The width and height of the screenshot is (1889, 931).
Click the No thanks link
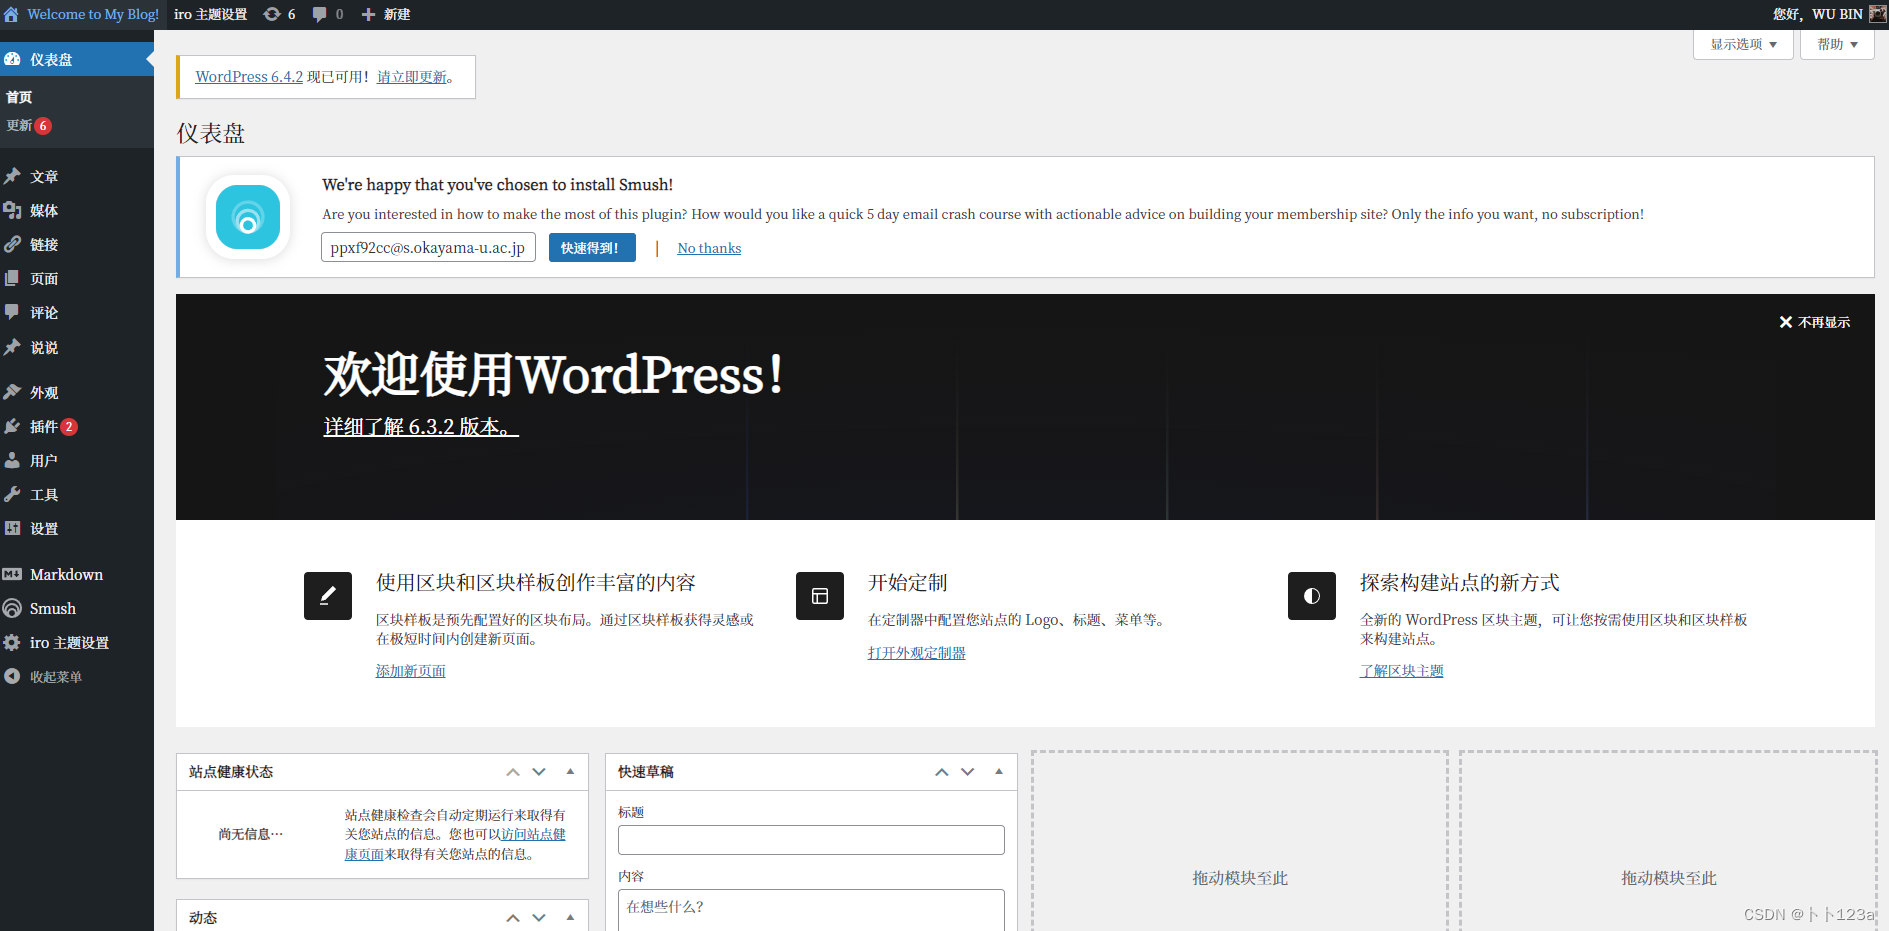click(x=709, y=248)
